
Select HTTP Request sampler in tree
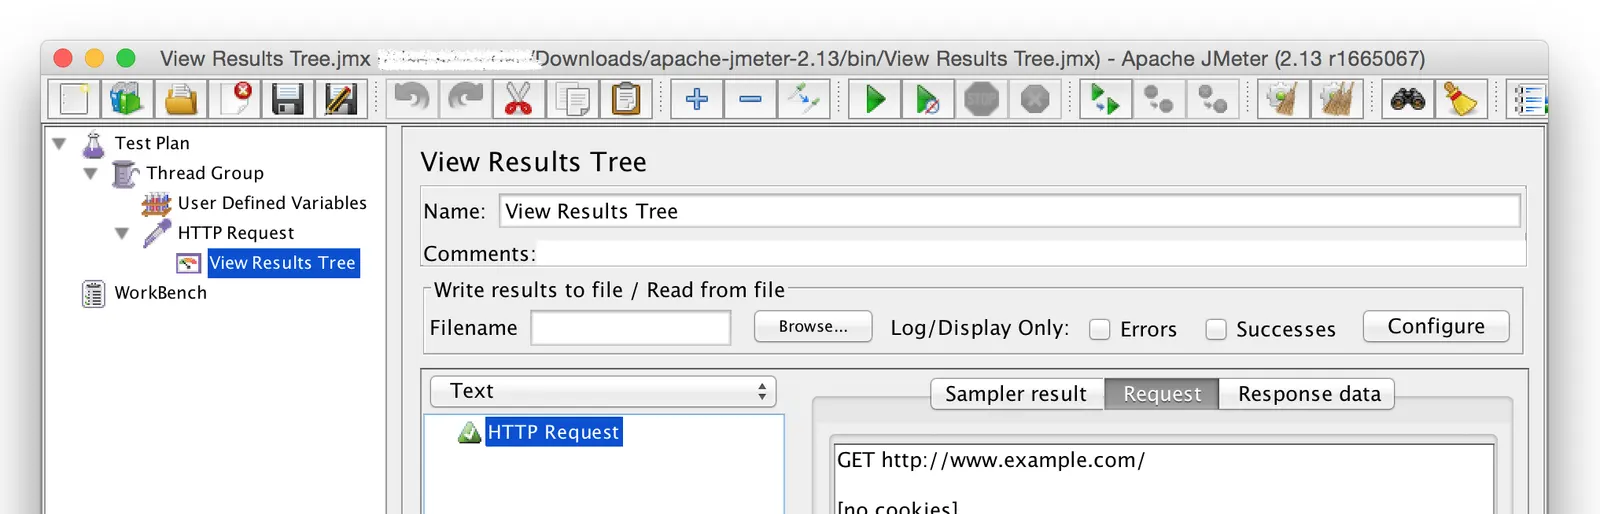point(236,233)
